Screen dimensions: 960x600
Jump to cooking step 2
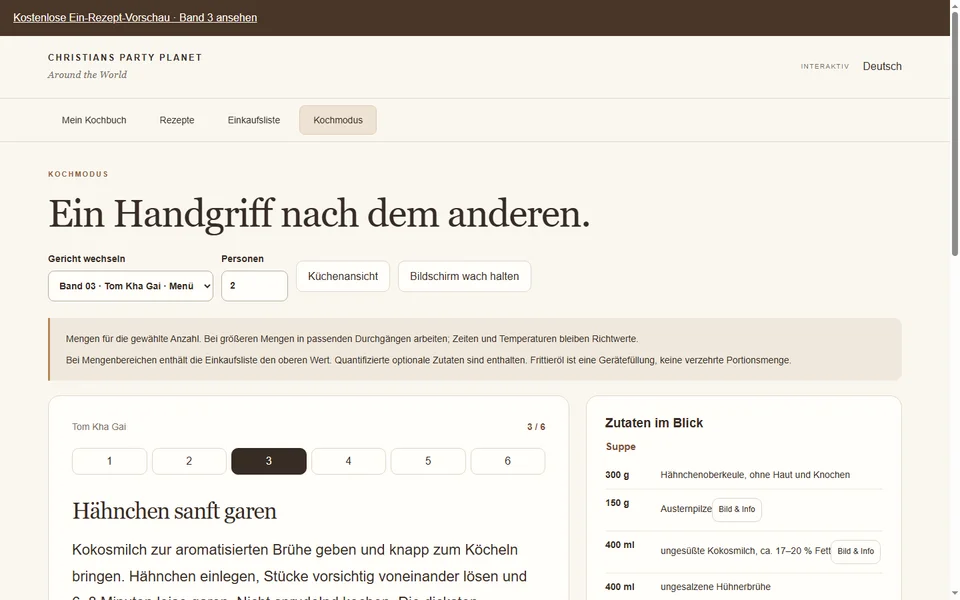(x=189, y=461)
